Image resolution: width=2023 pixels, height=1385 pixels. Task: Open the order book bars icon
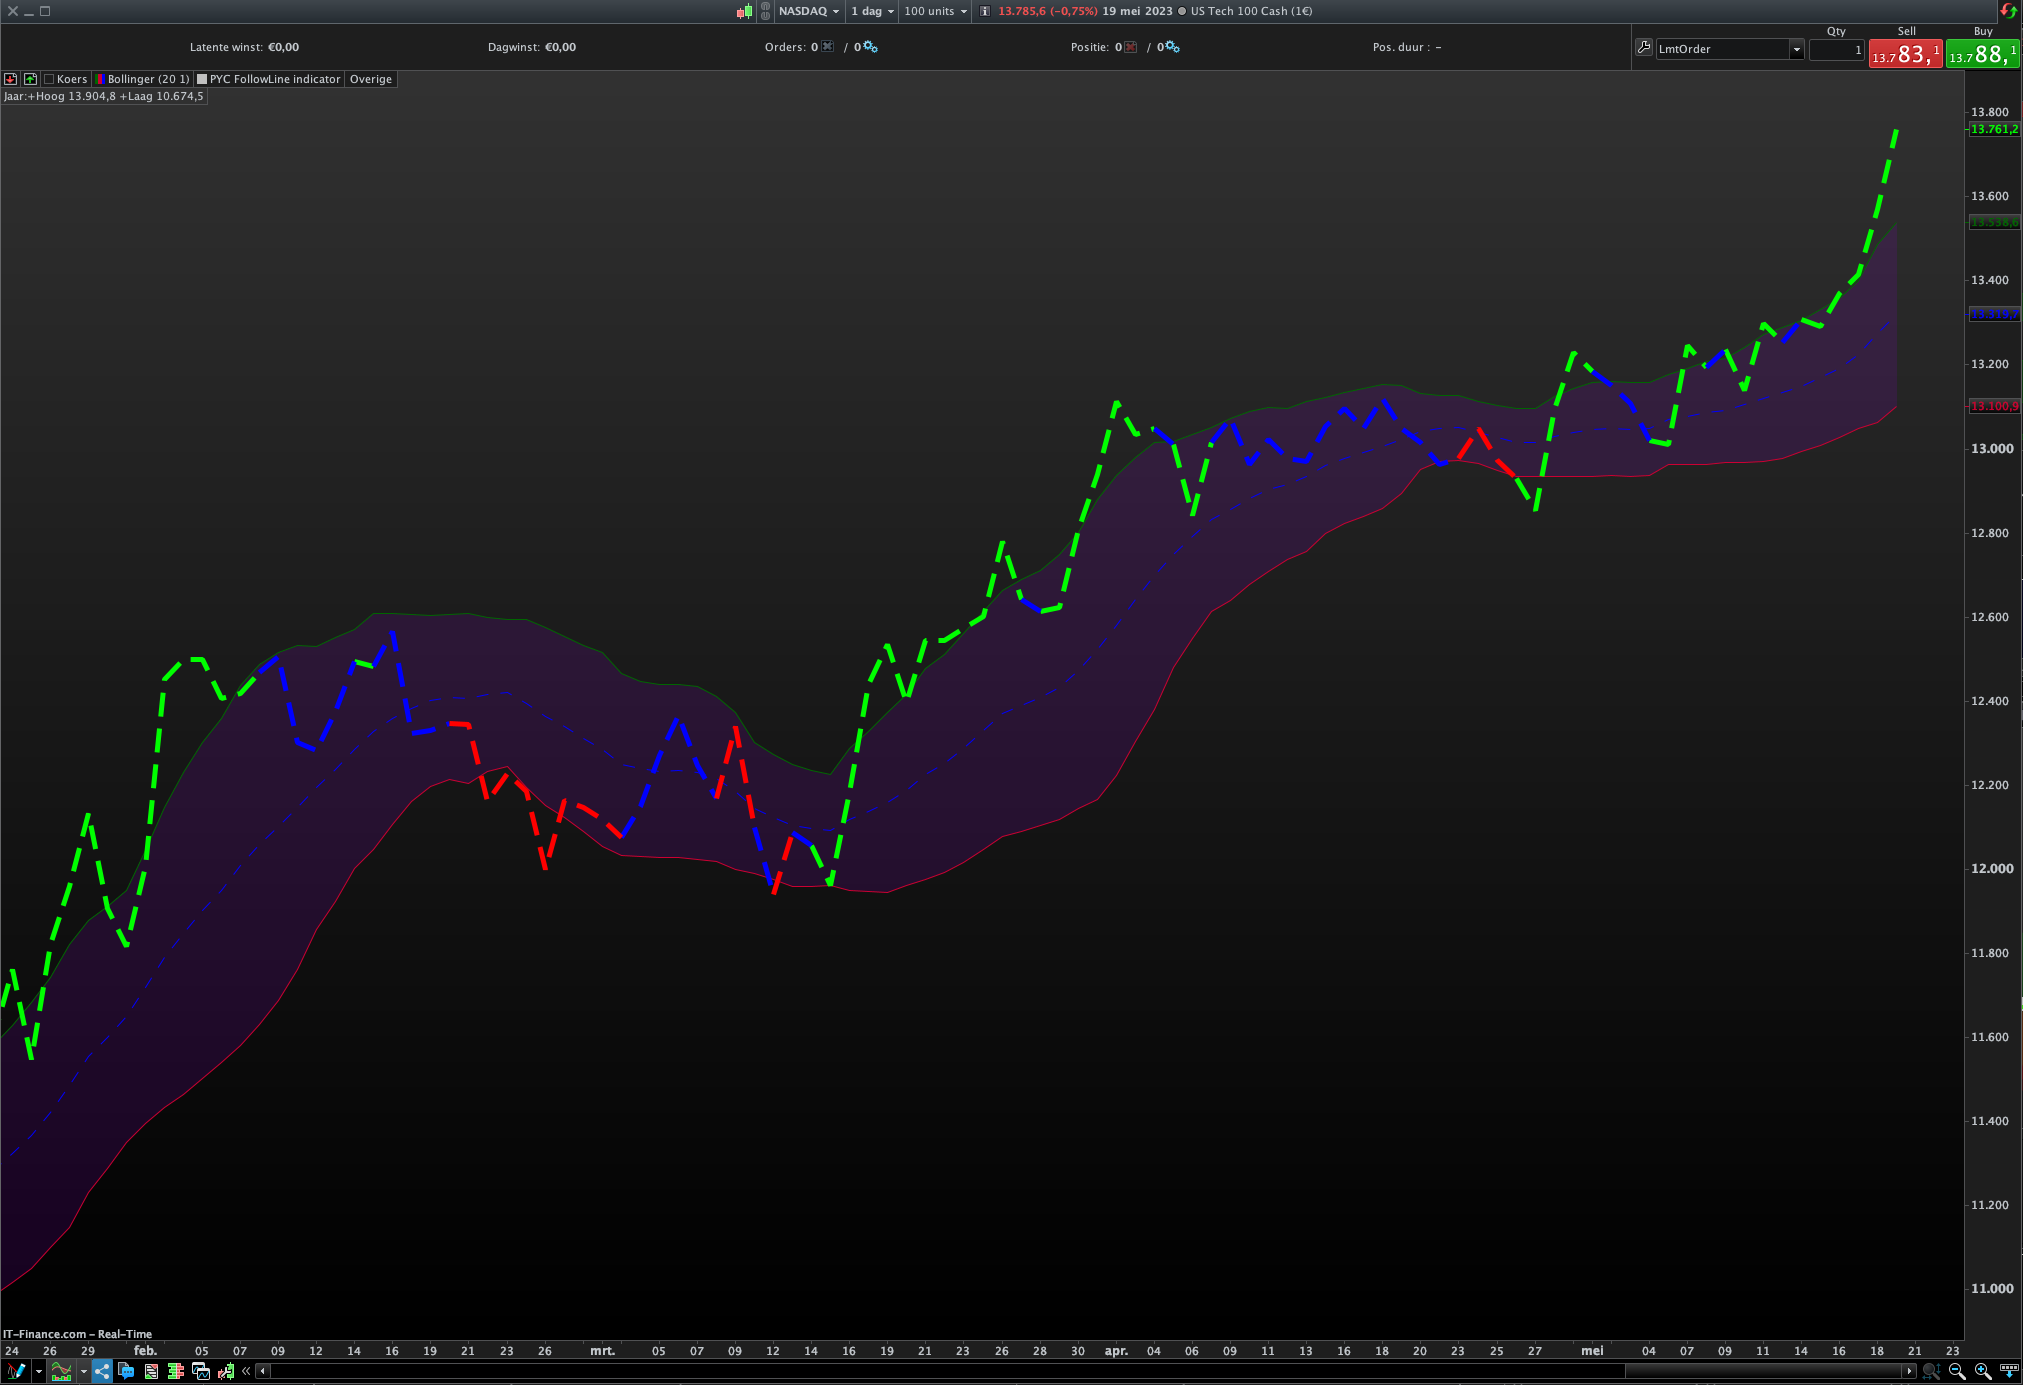tap(175, 1371)
